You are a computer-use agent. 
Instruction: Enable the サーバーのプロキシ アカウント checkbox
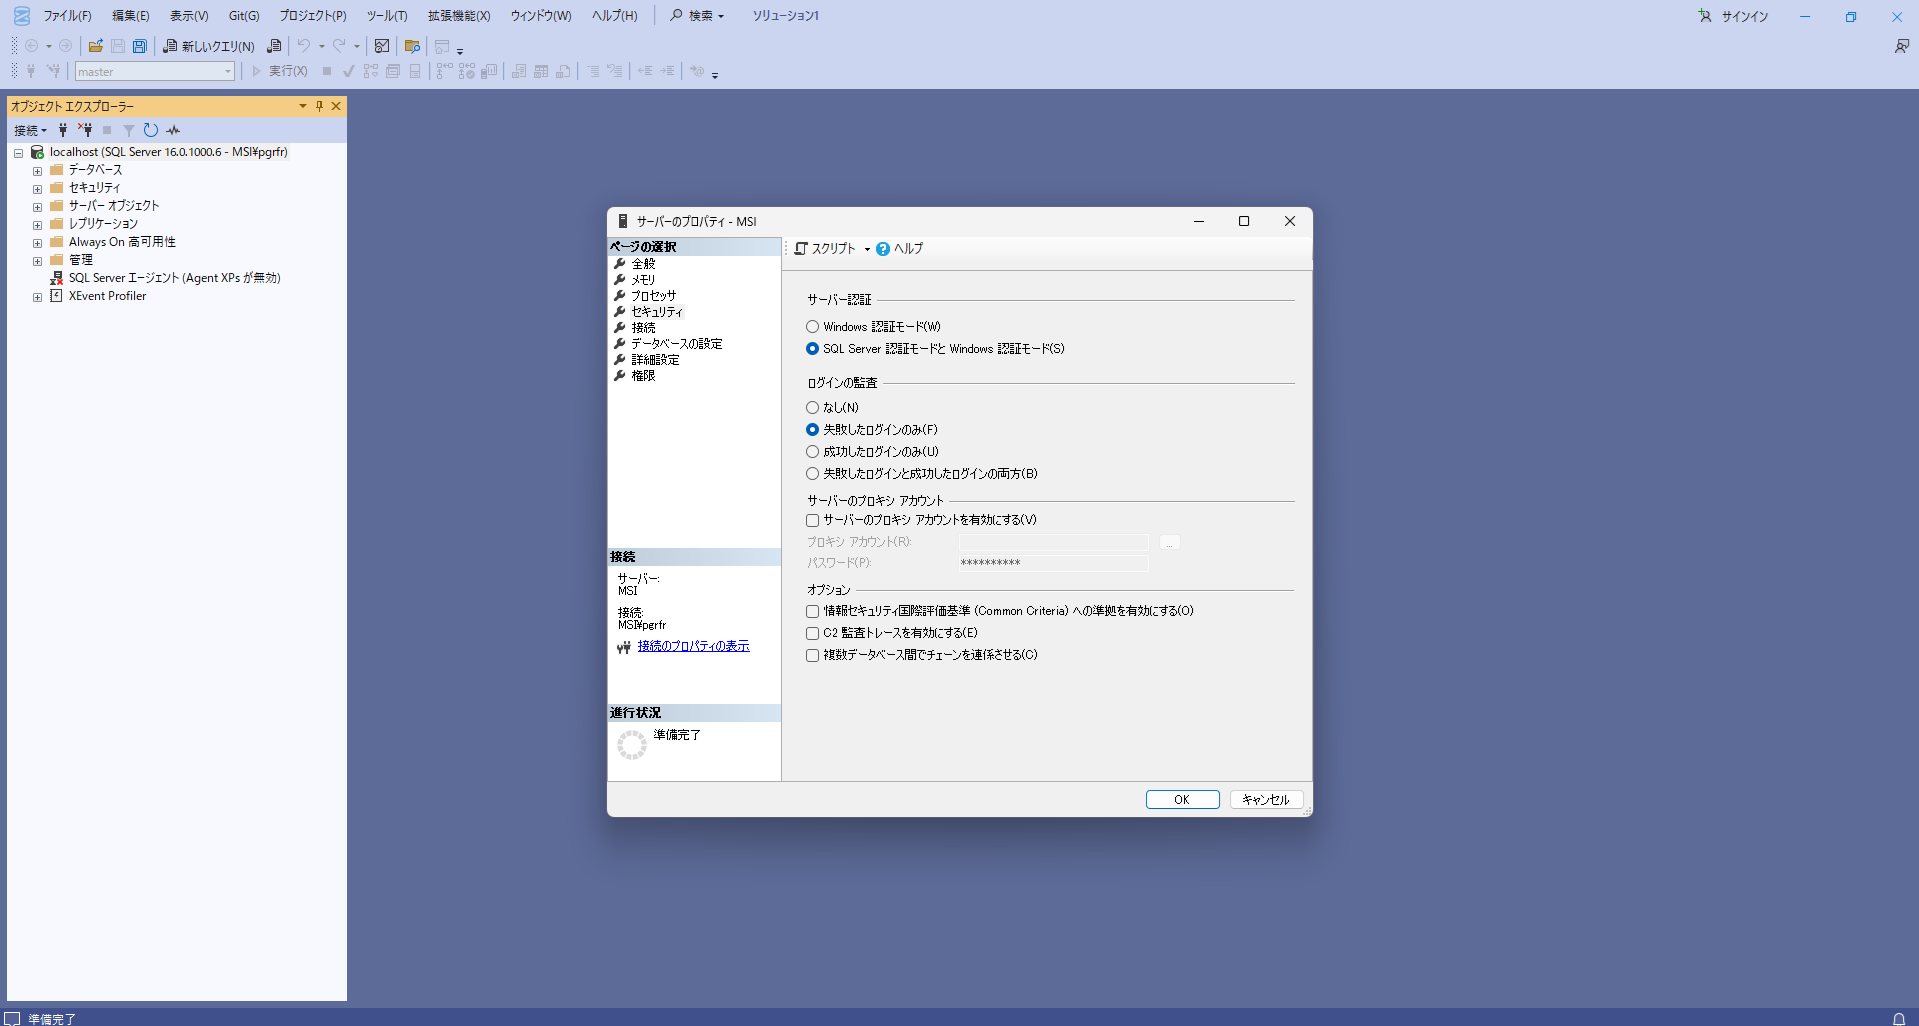coord(812,520)
